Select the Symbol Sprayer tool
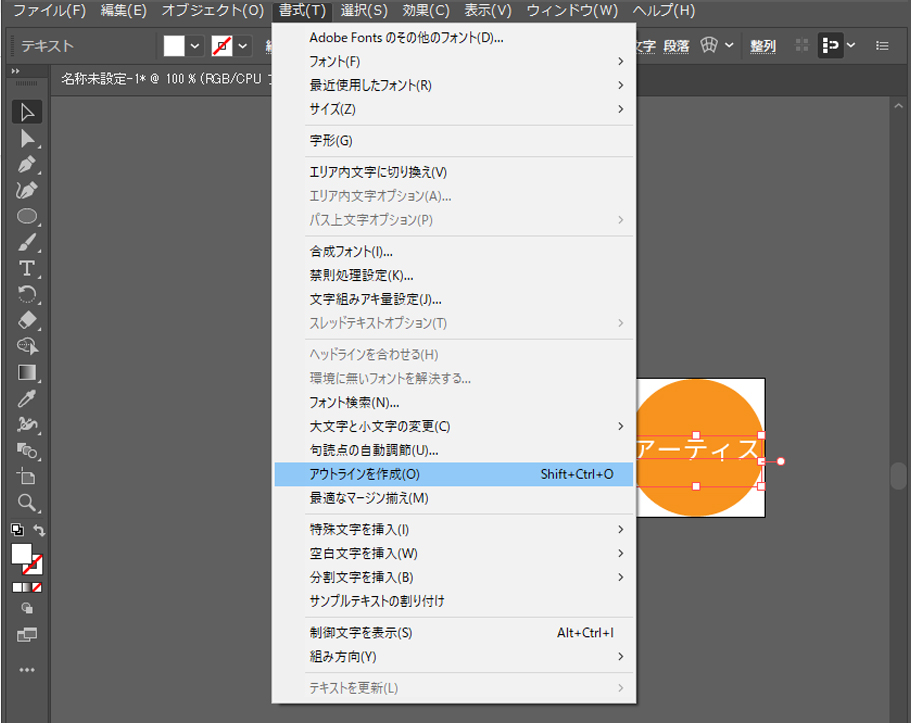The image size is (911, 723). point(27,425)
